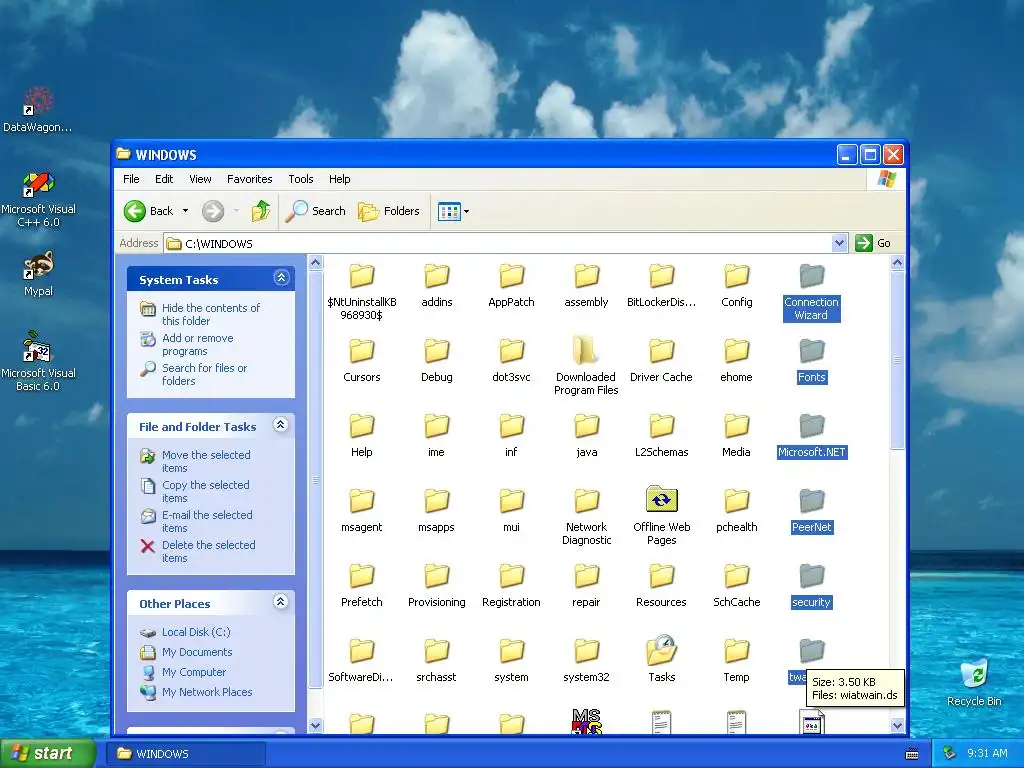Go to My Documents
1024x768 pixels.
[197, 652]
